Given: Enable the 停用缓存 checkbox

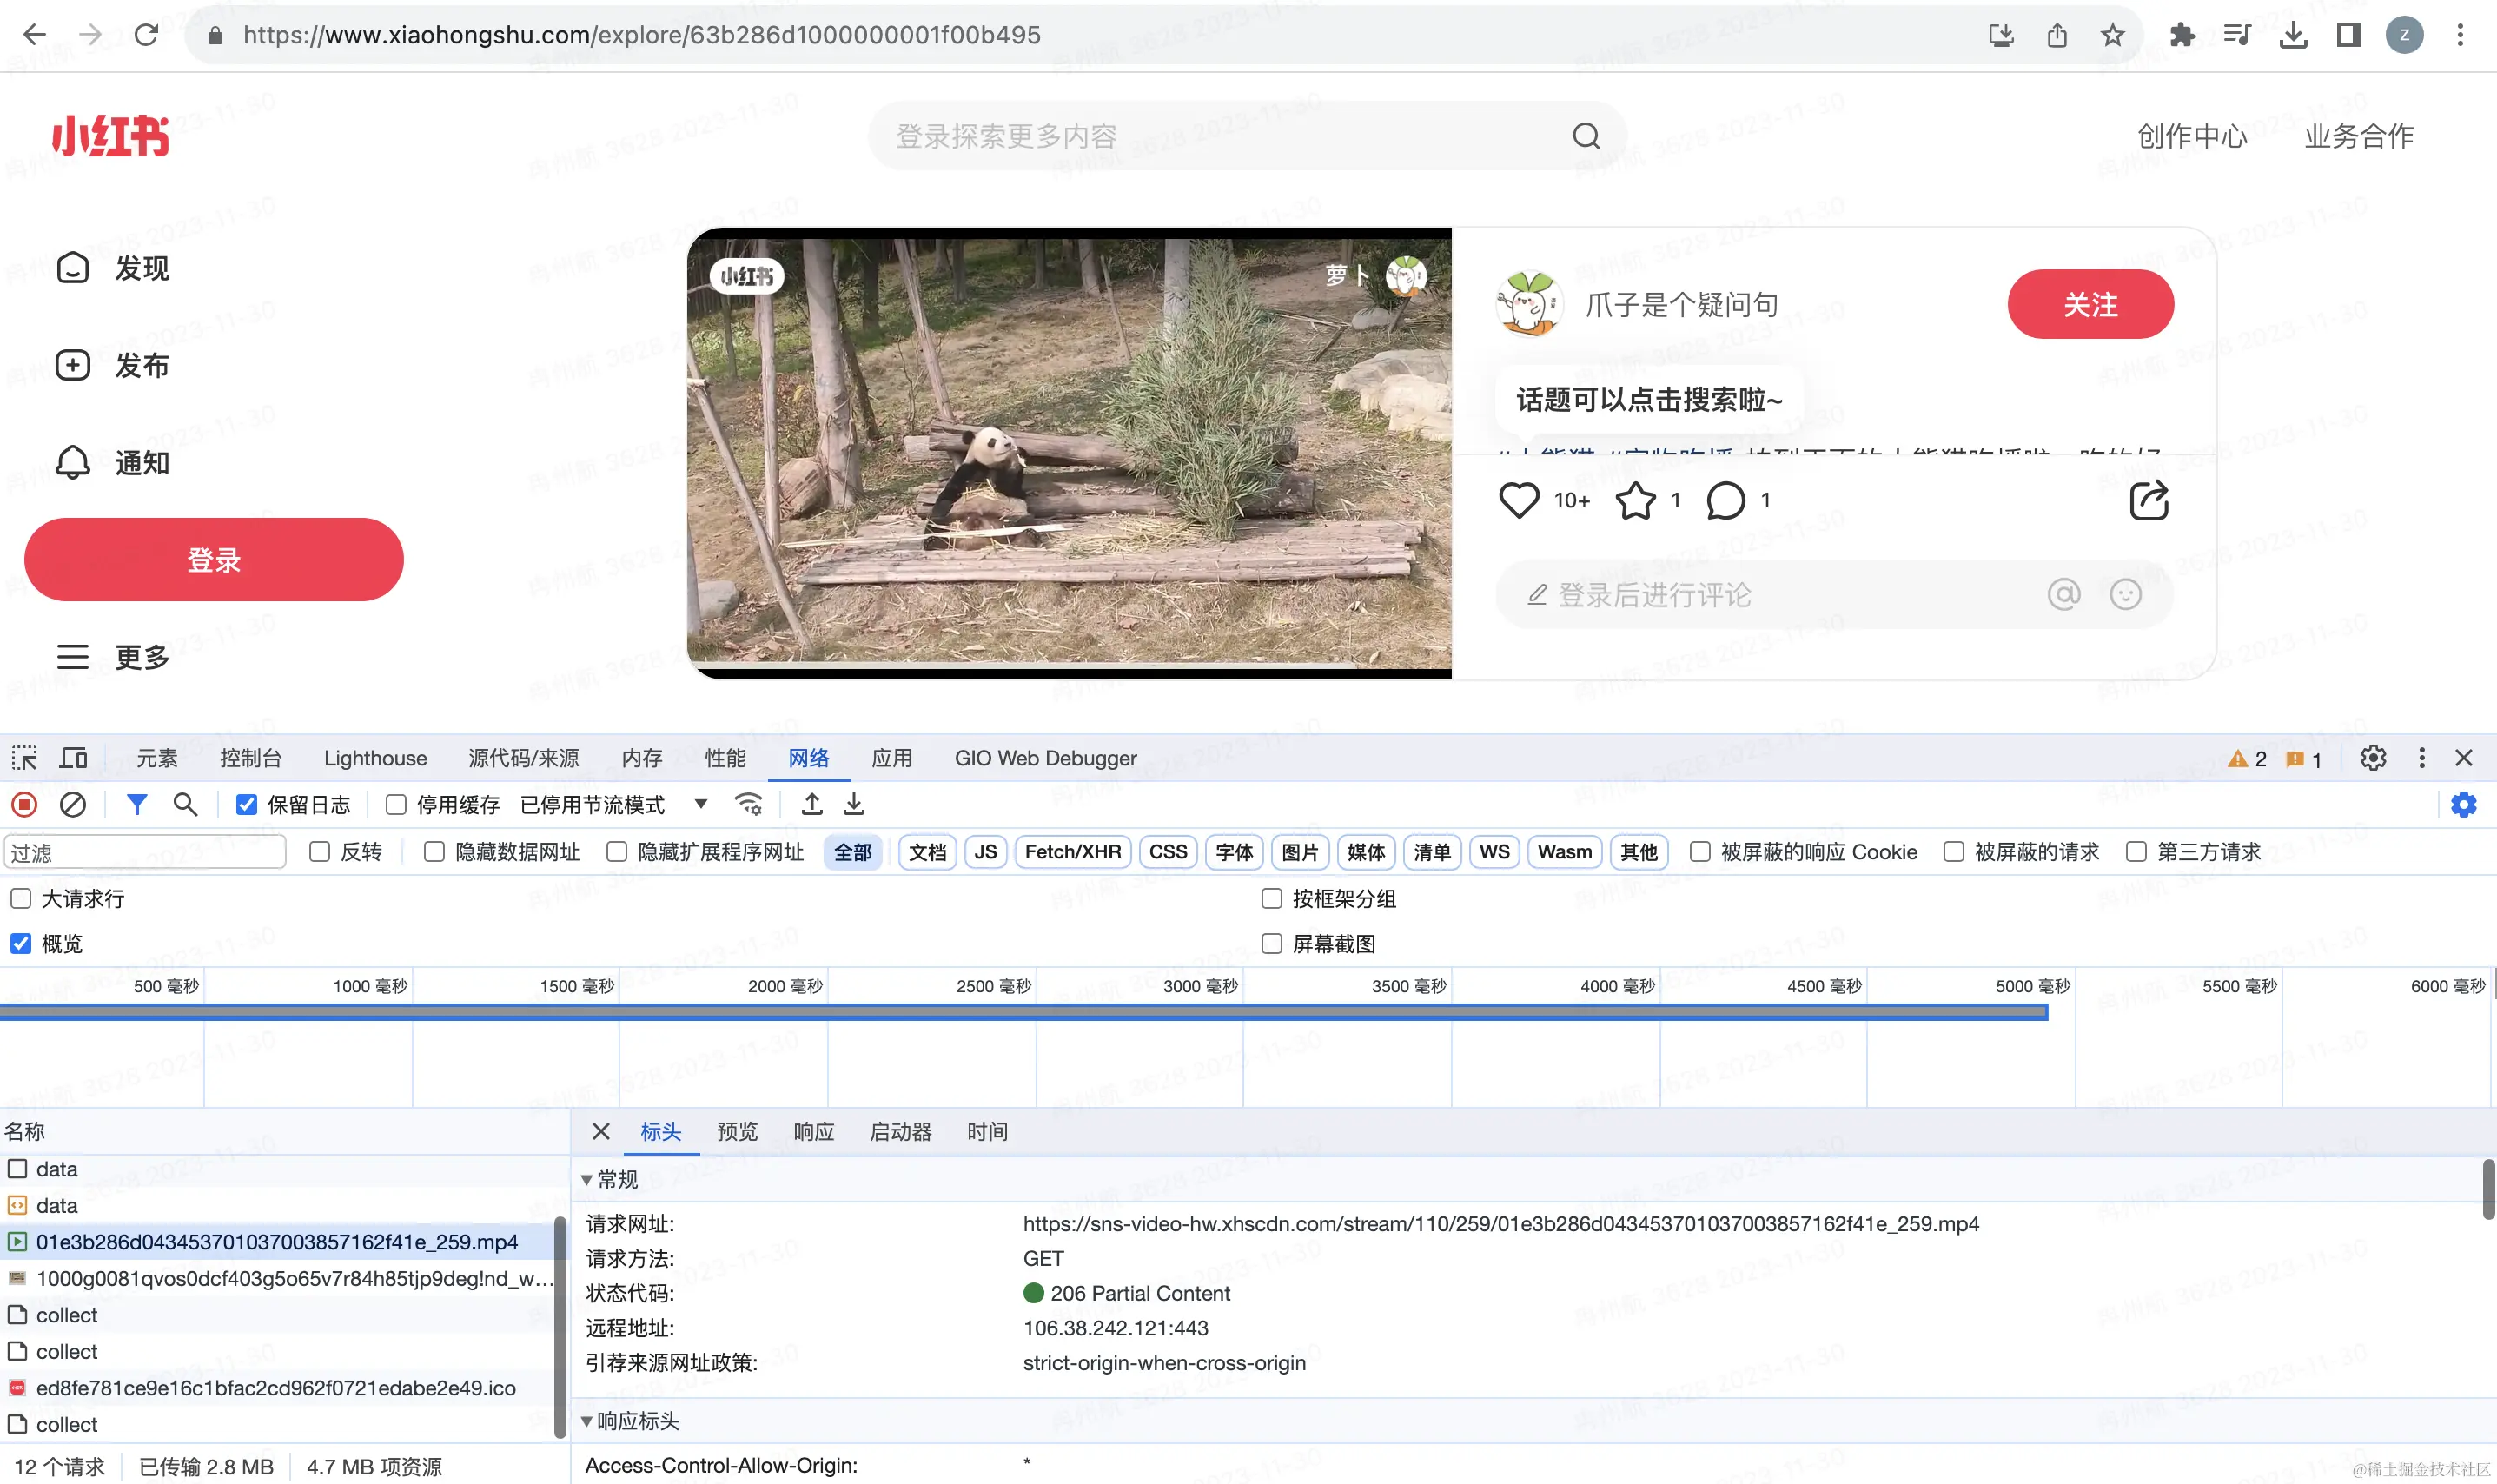Looking at the screenshot, I should (x=396, y=805).
